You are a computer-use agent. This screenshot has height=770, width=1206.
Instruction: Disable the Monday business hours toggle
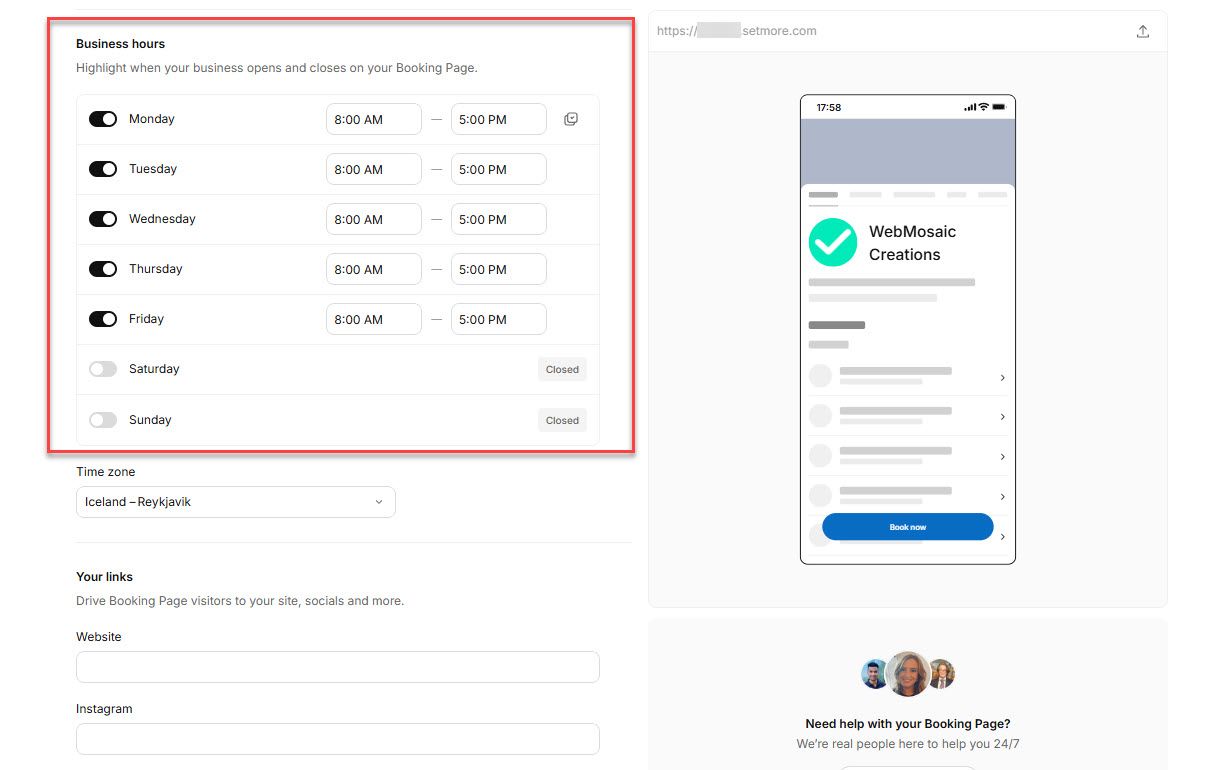103,119
